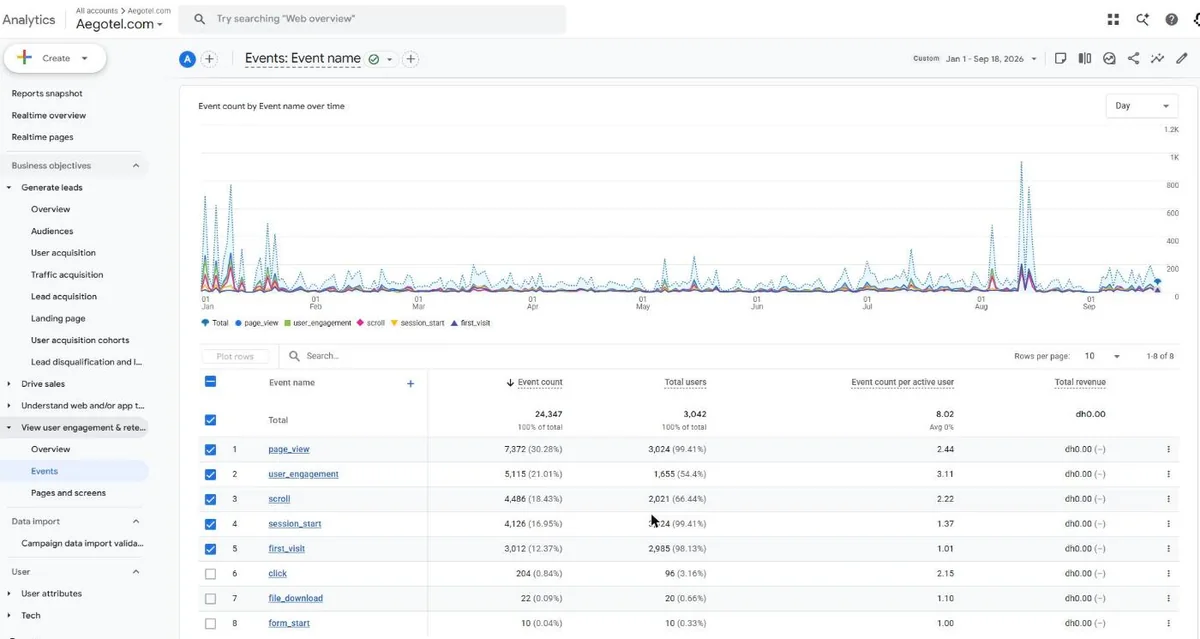The image size is (1200, 639).
Task: Click the table search magnifier icon
Action: (294, 356)
